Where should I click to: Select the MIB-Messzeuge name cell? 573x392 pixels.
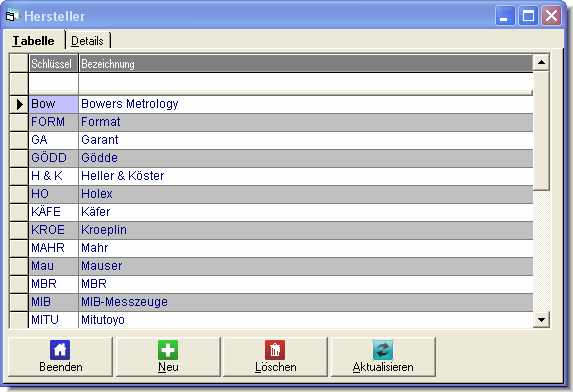pos(306,302)
